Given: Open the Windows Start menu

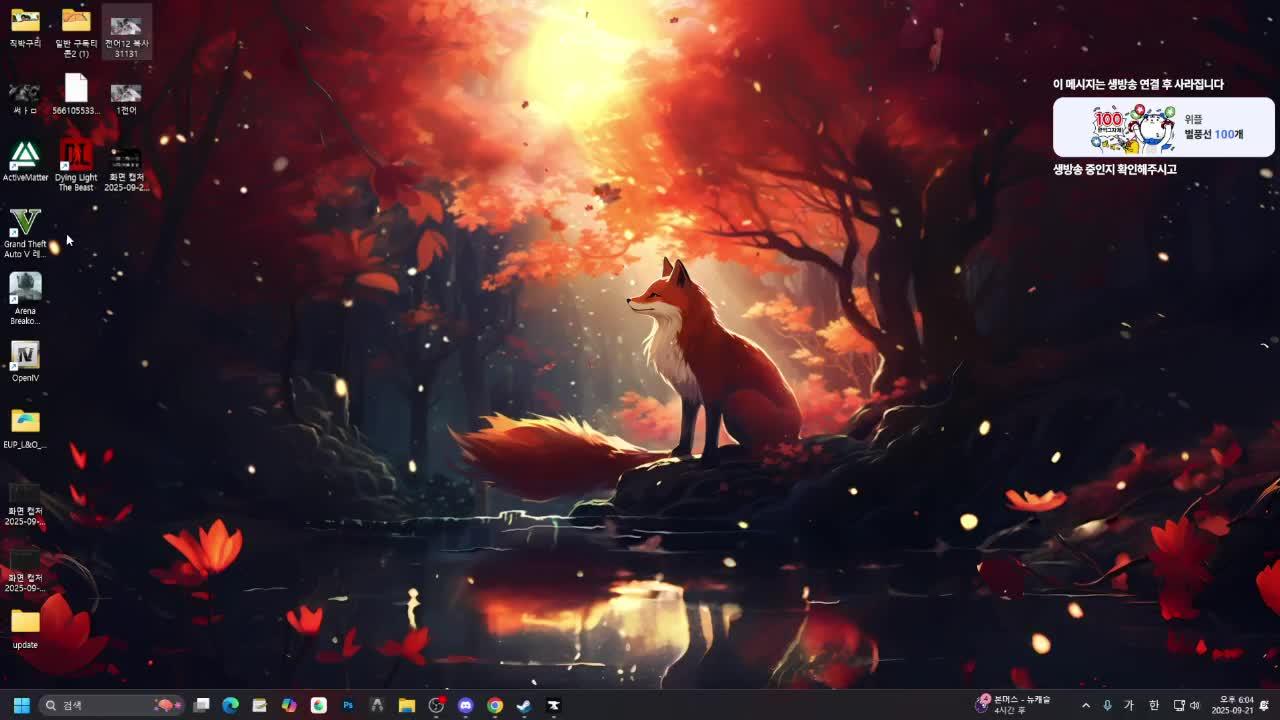Looking at the screenshot, I should [21, 705].
